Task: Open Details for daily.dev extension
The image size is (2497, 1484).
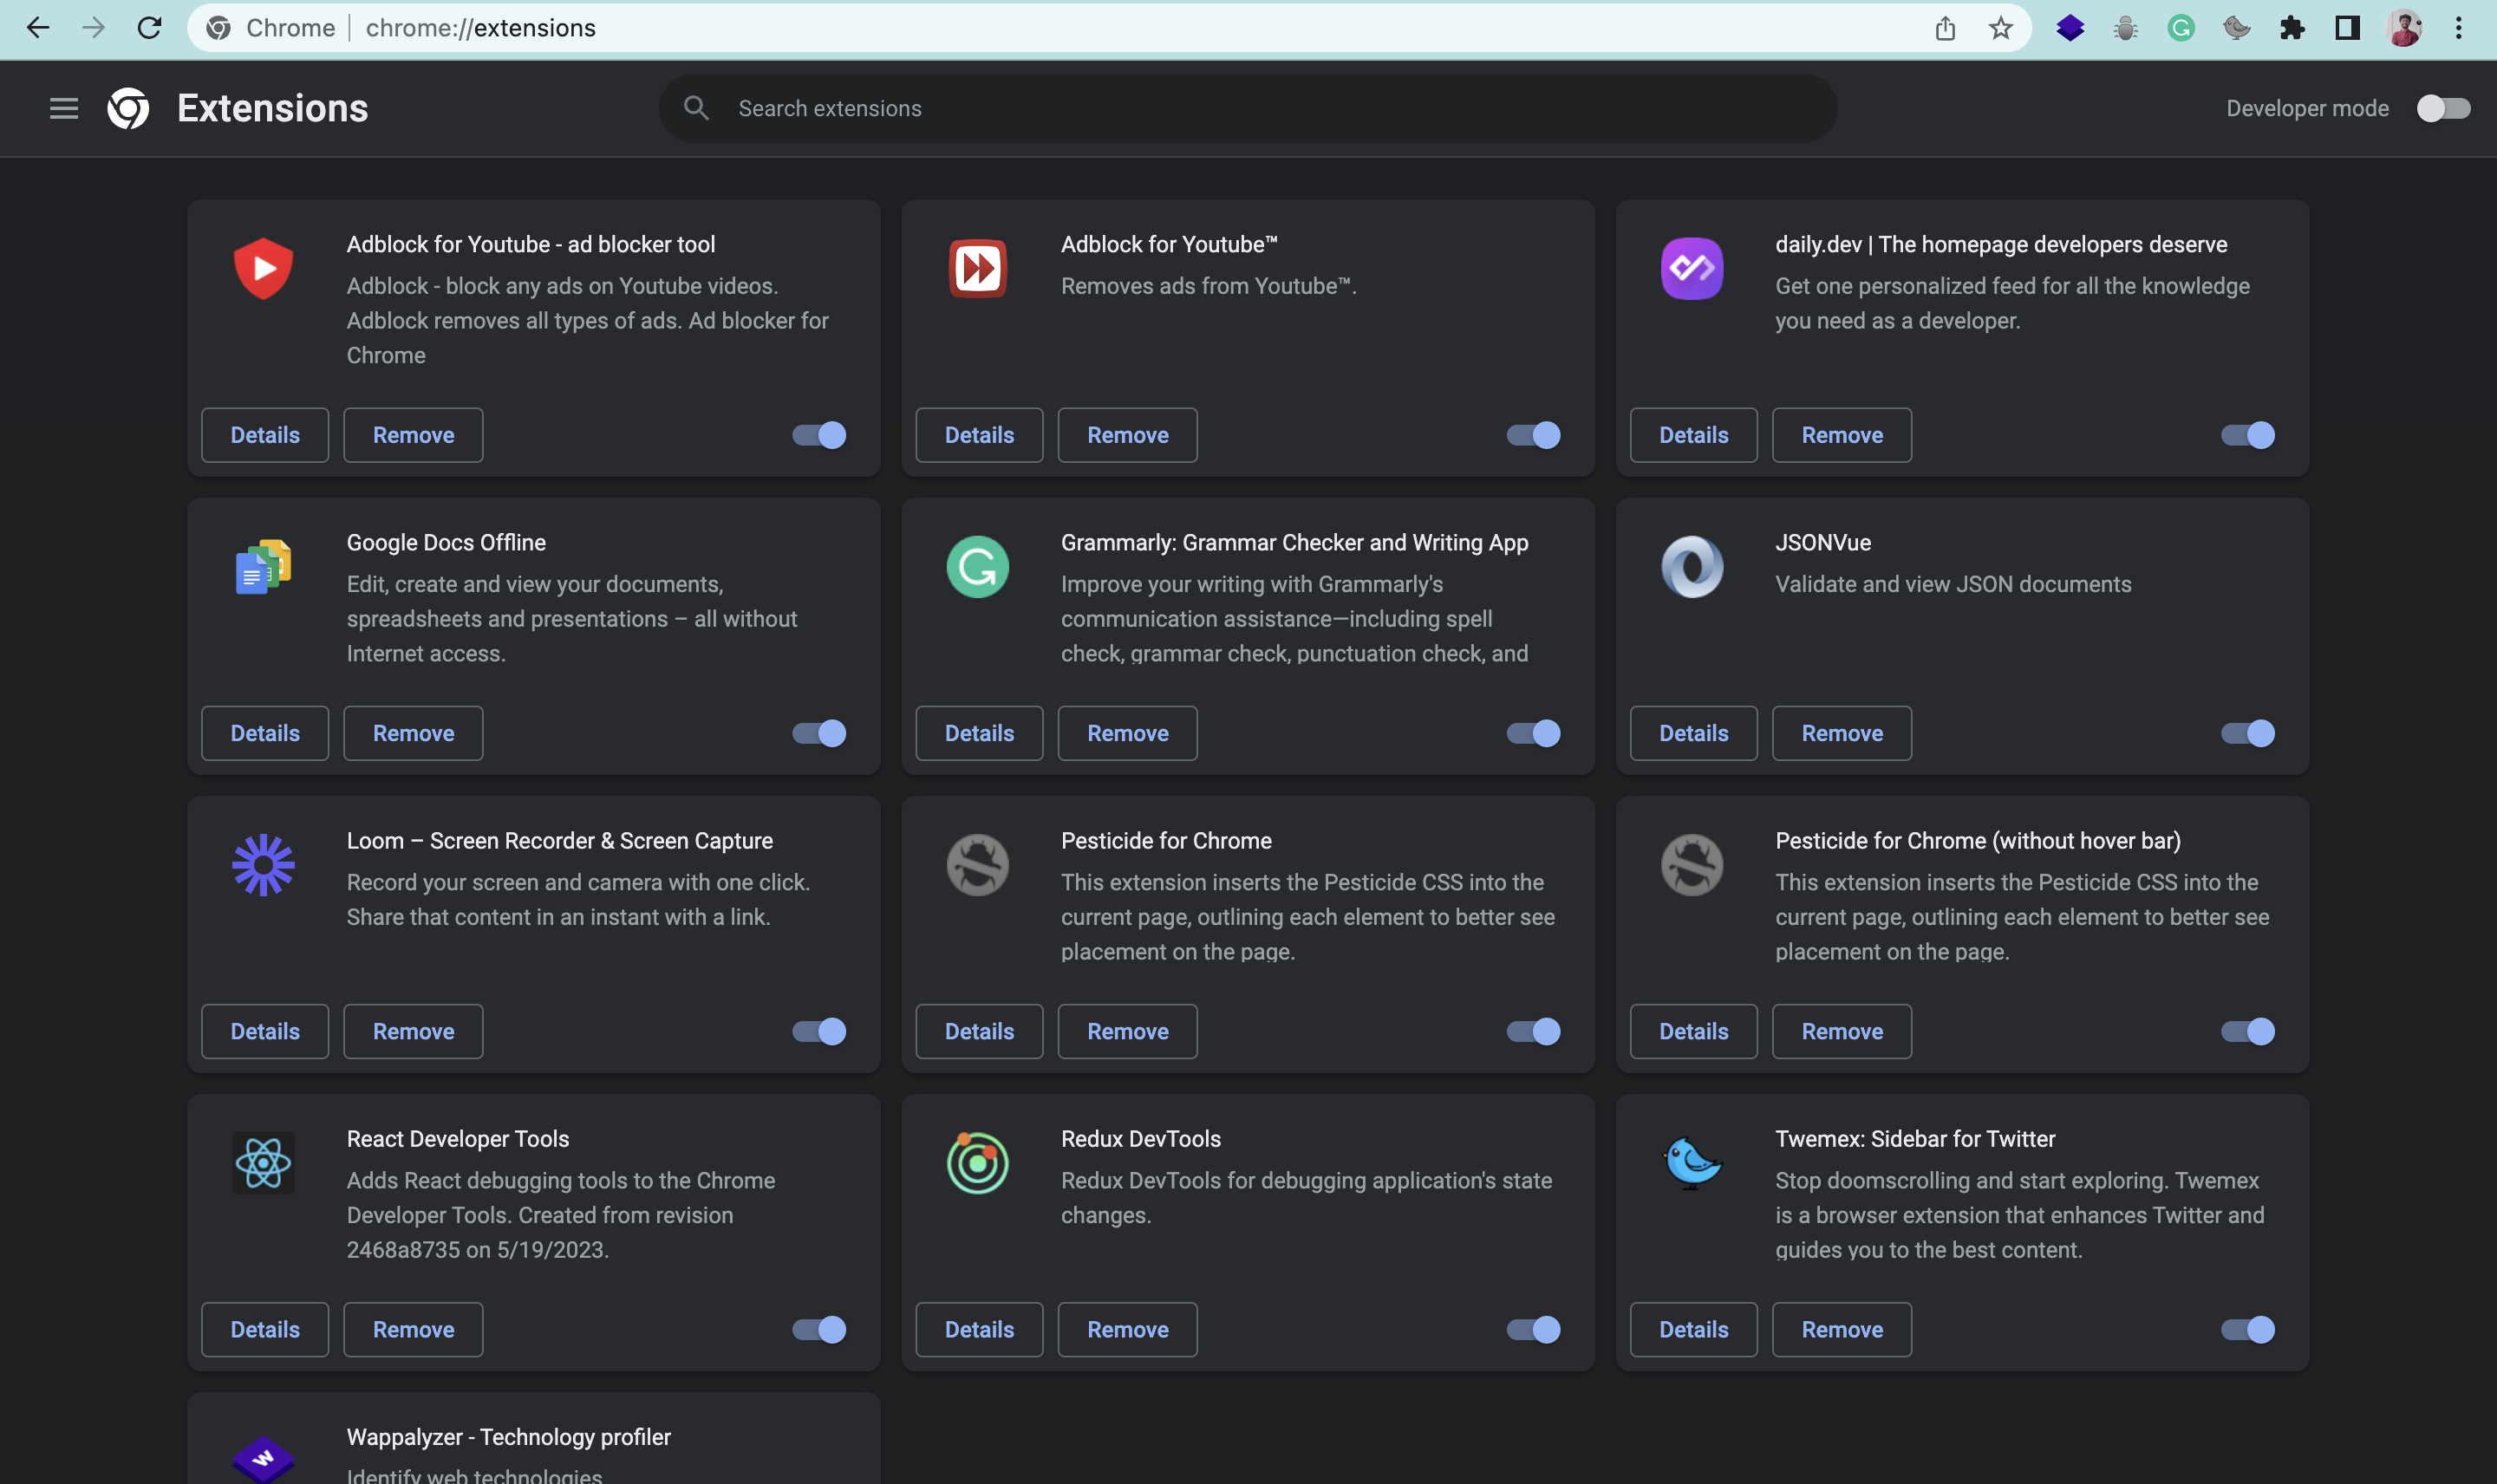Action: [1693, 435]
